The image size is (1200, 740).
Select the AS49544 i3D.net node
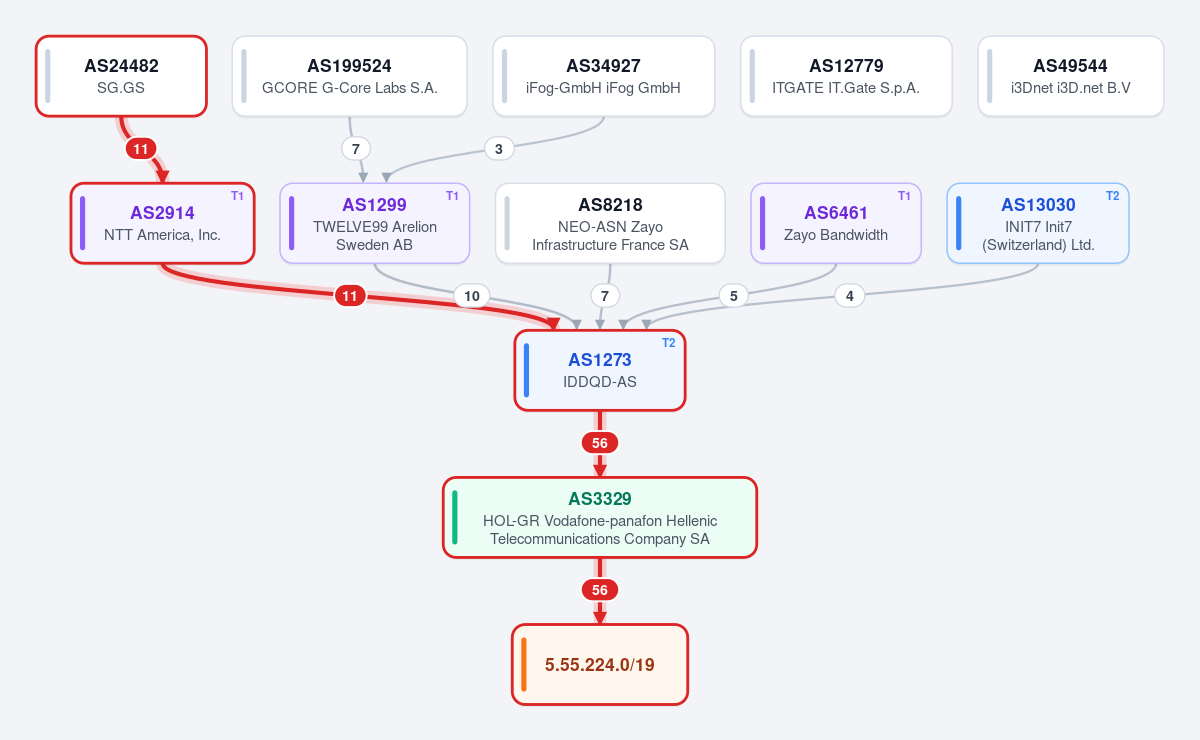(1070, 76)
